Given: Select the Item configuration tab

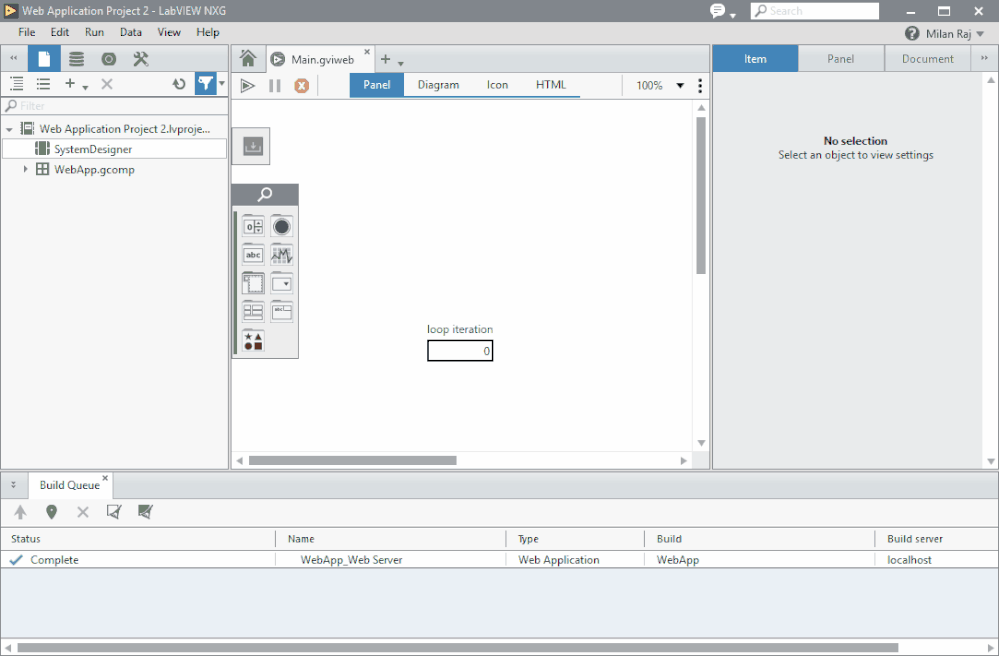Looking at the screenshot, I should pos(755,59).
